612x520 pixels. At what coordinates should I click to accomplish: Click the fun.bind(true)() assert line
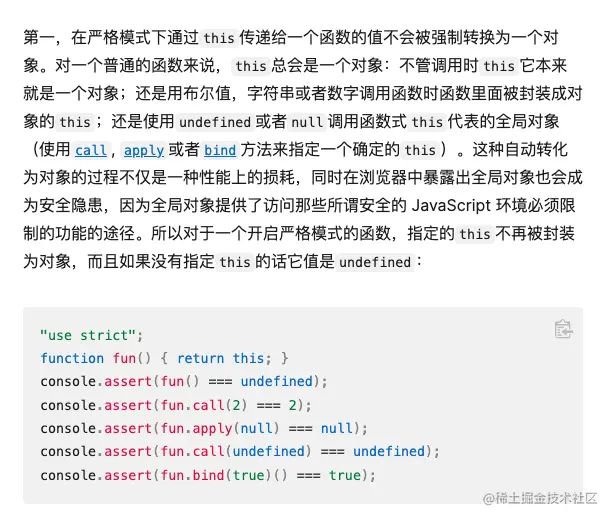pyautogui.click(x=208, y=475)
